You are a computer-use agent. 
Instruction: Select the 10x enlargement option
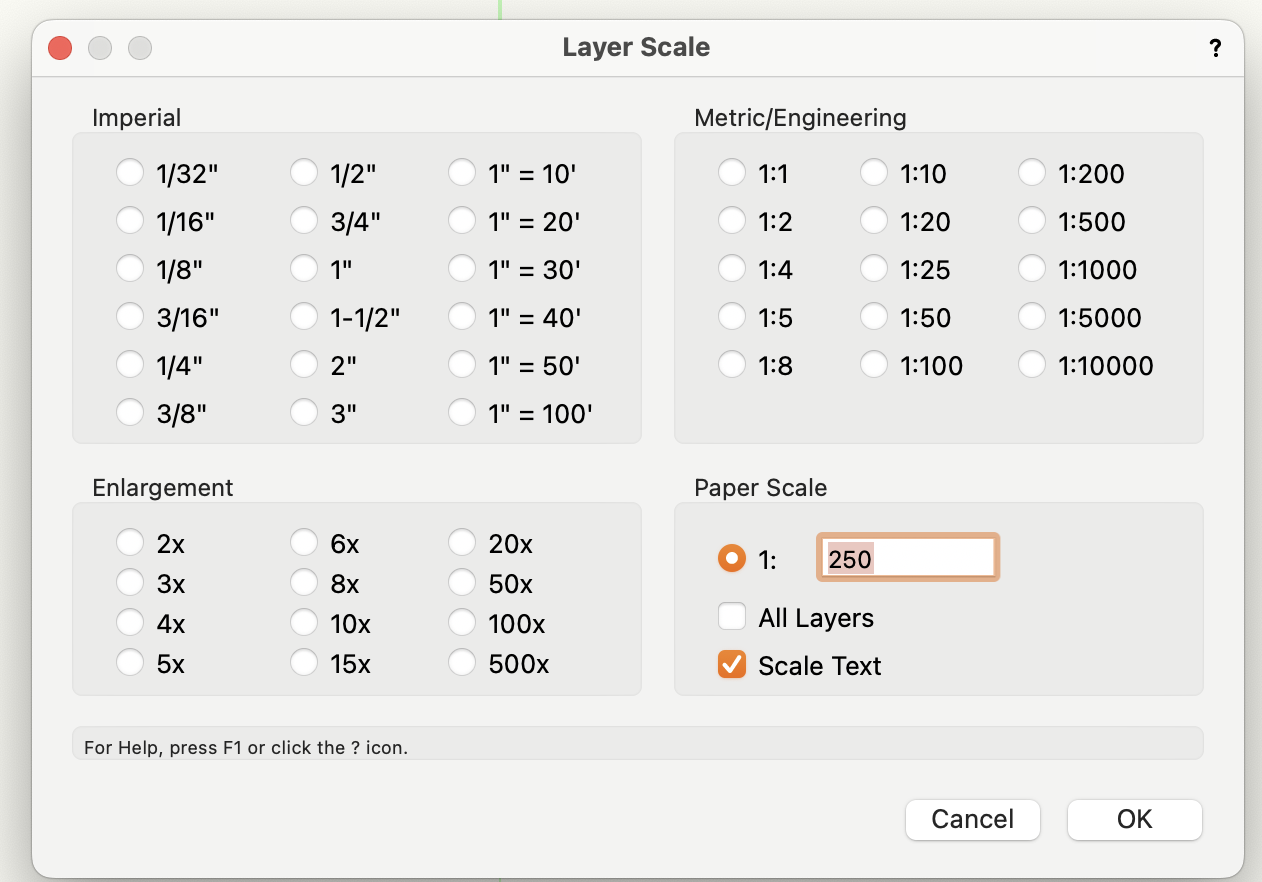(x=304, y=622)
